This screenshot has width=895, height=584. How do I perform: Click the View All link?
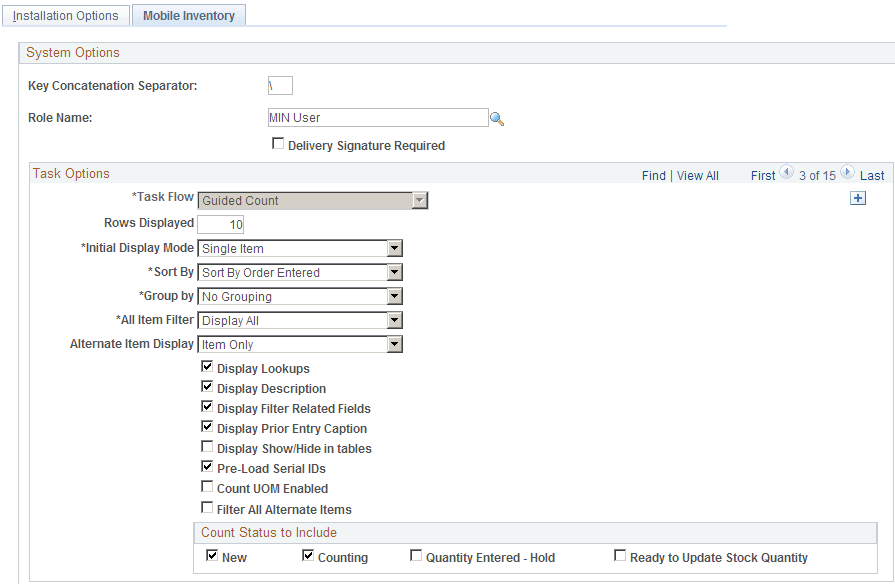697,175
